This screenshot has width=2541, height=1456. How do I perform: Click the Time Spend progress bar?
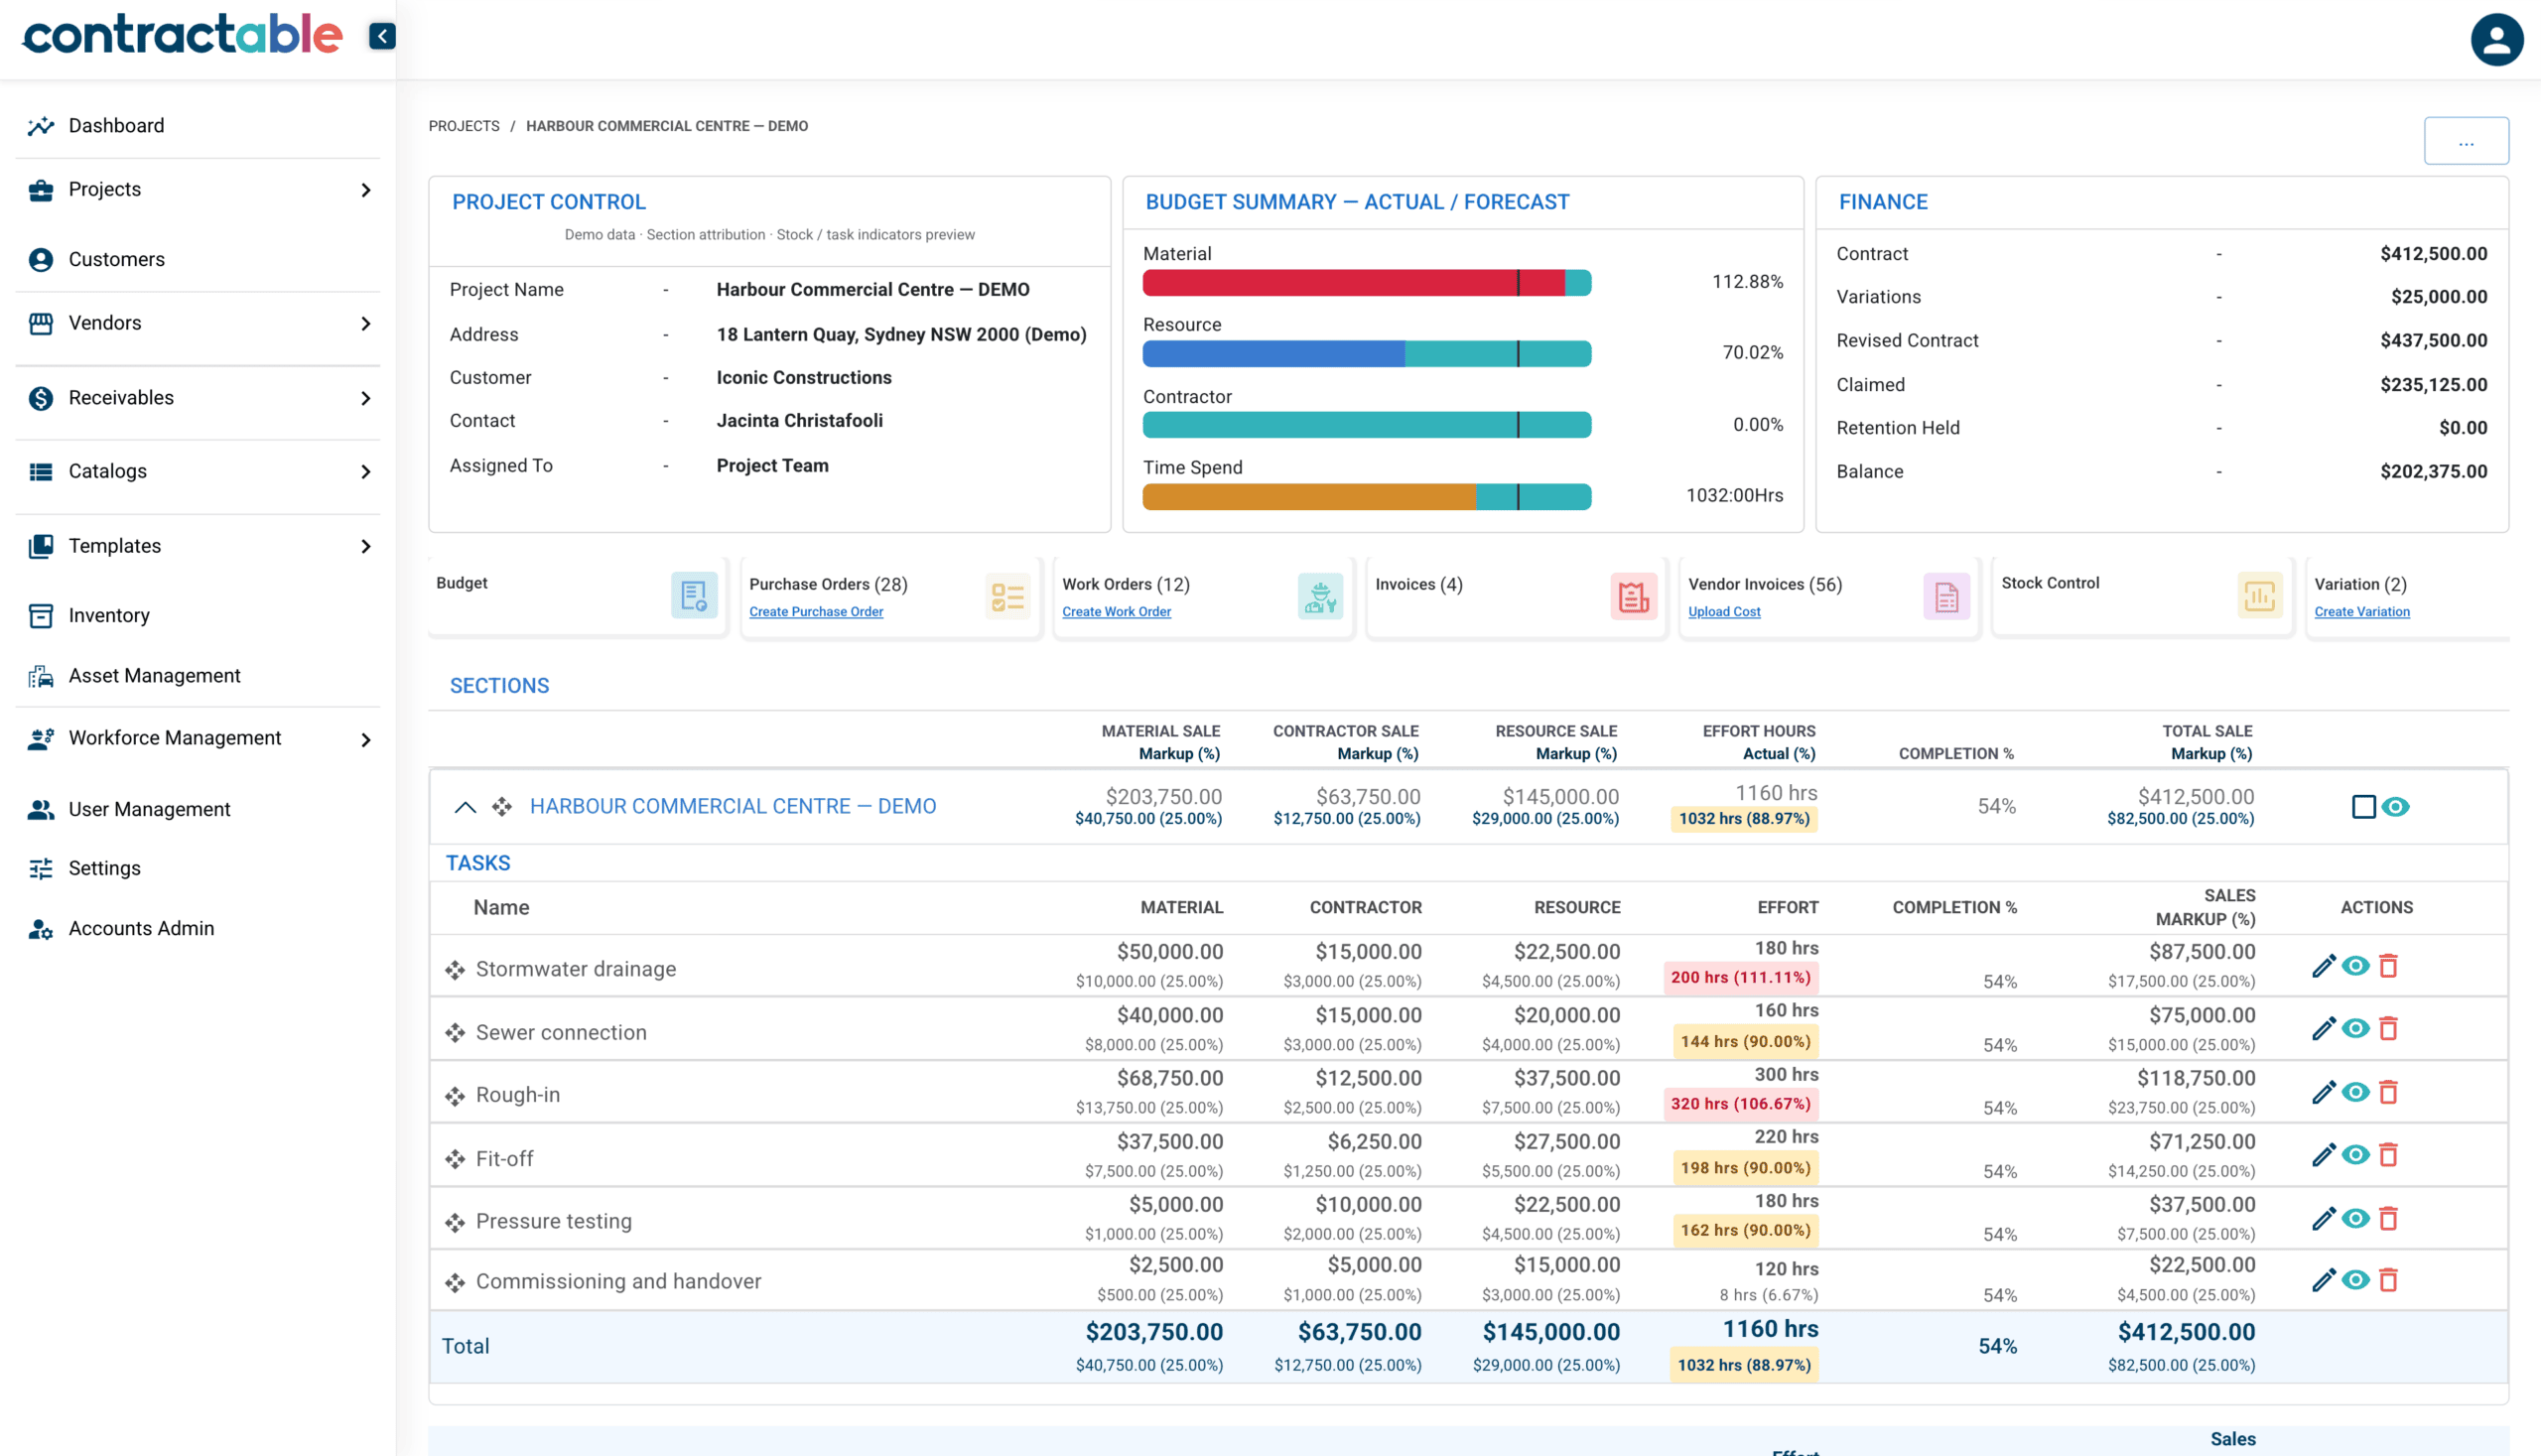pyautogui.click(x=1367, y=497)
